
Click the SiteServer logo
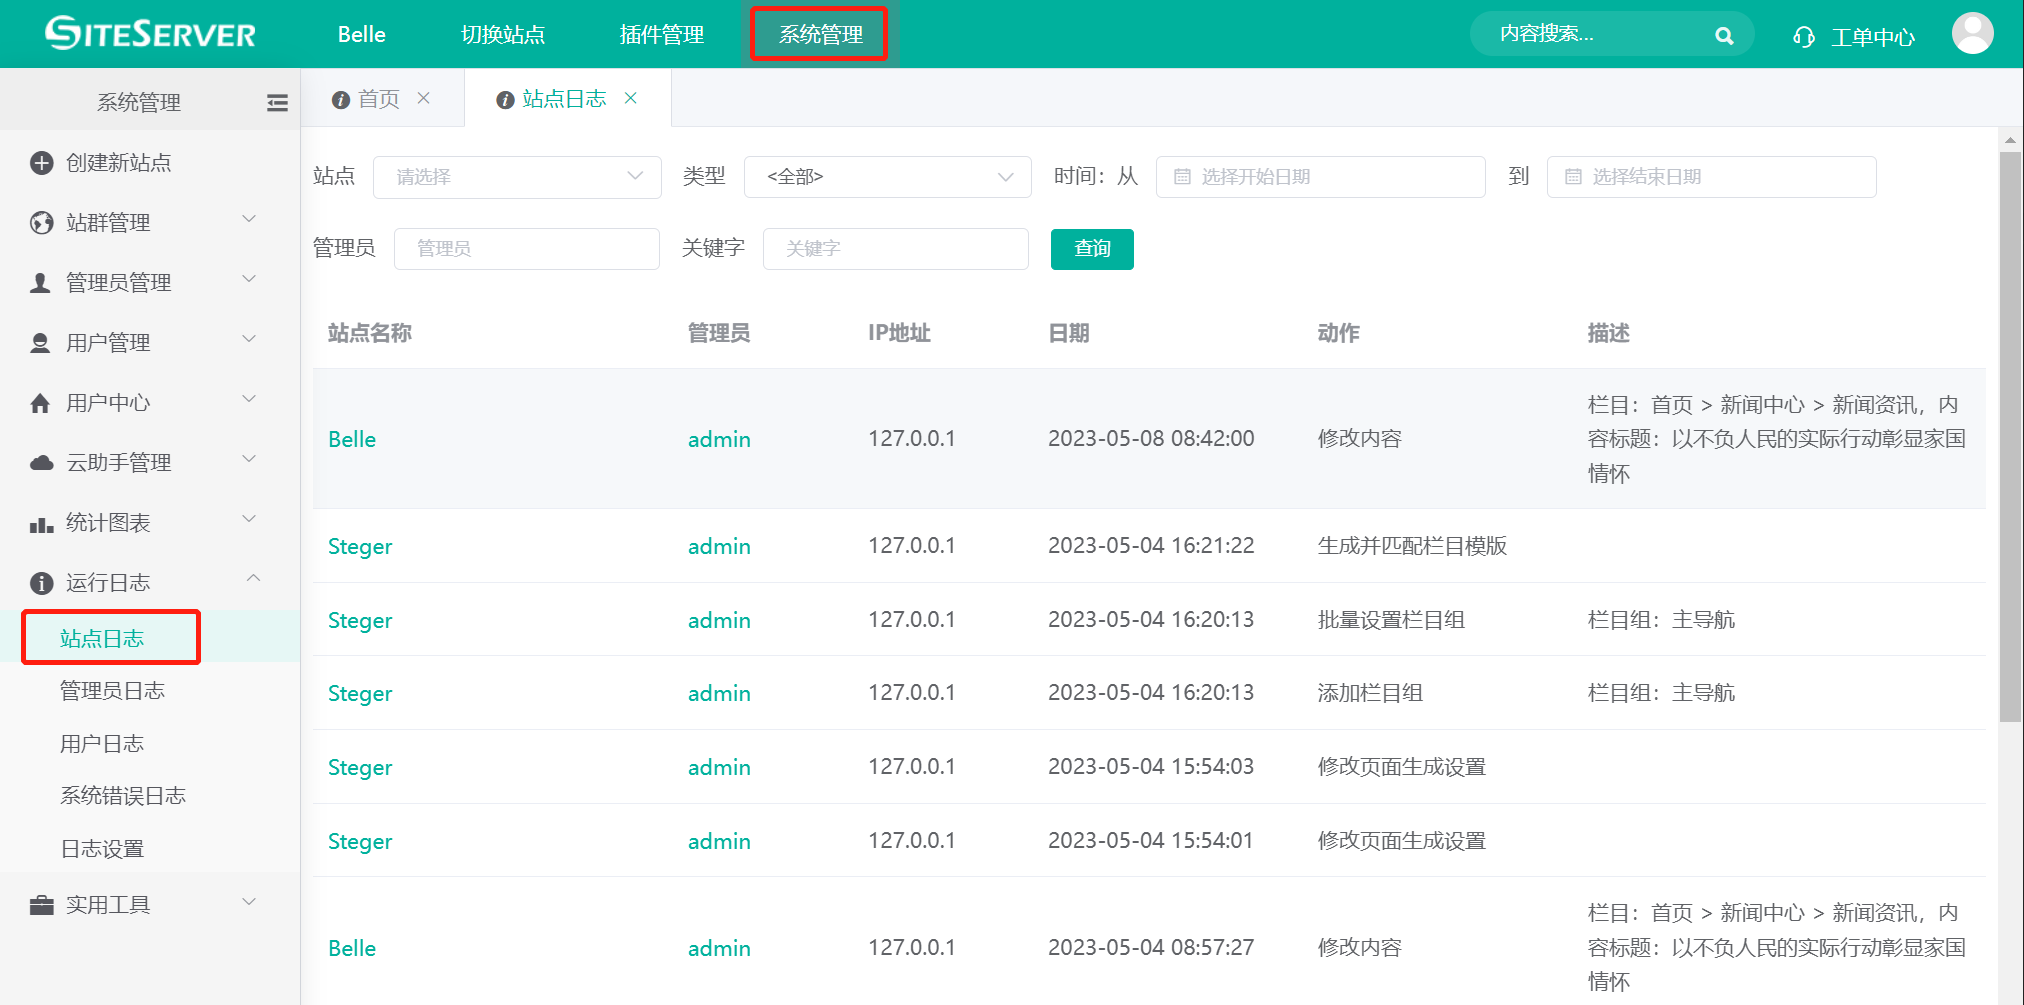151,34
